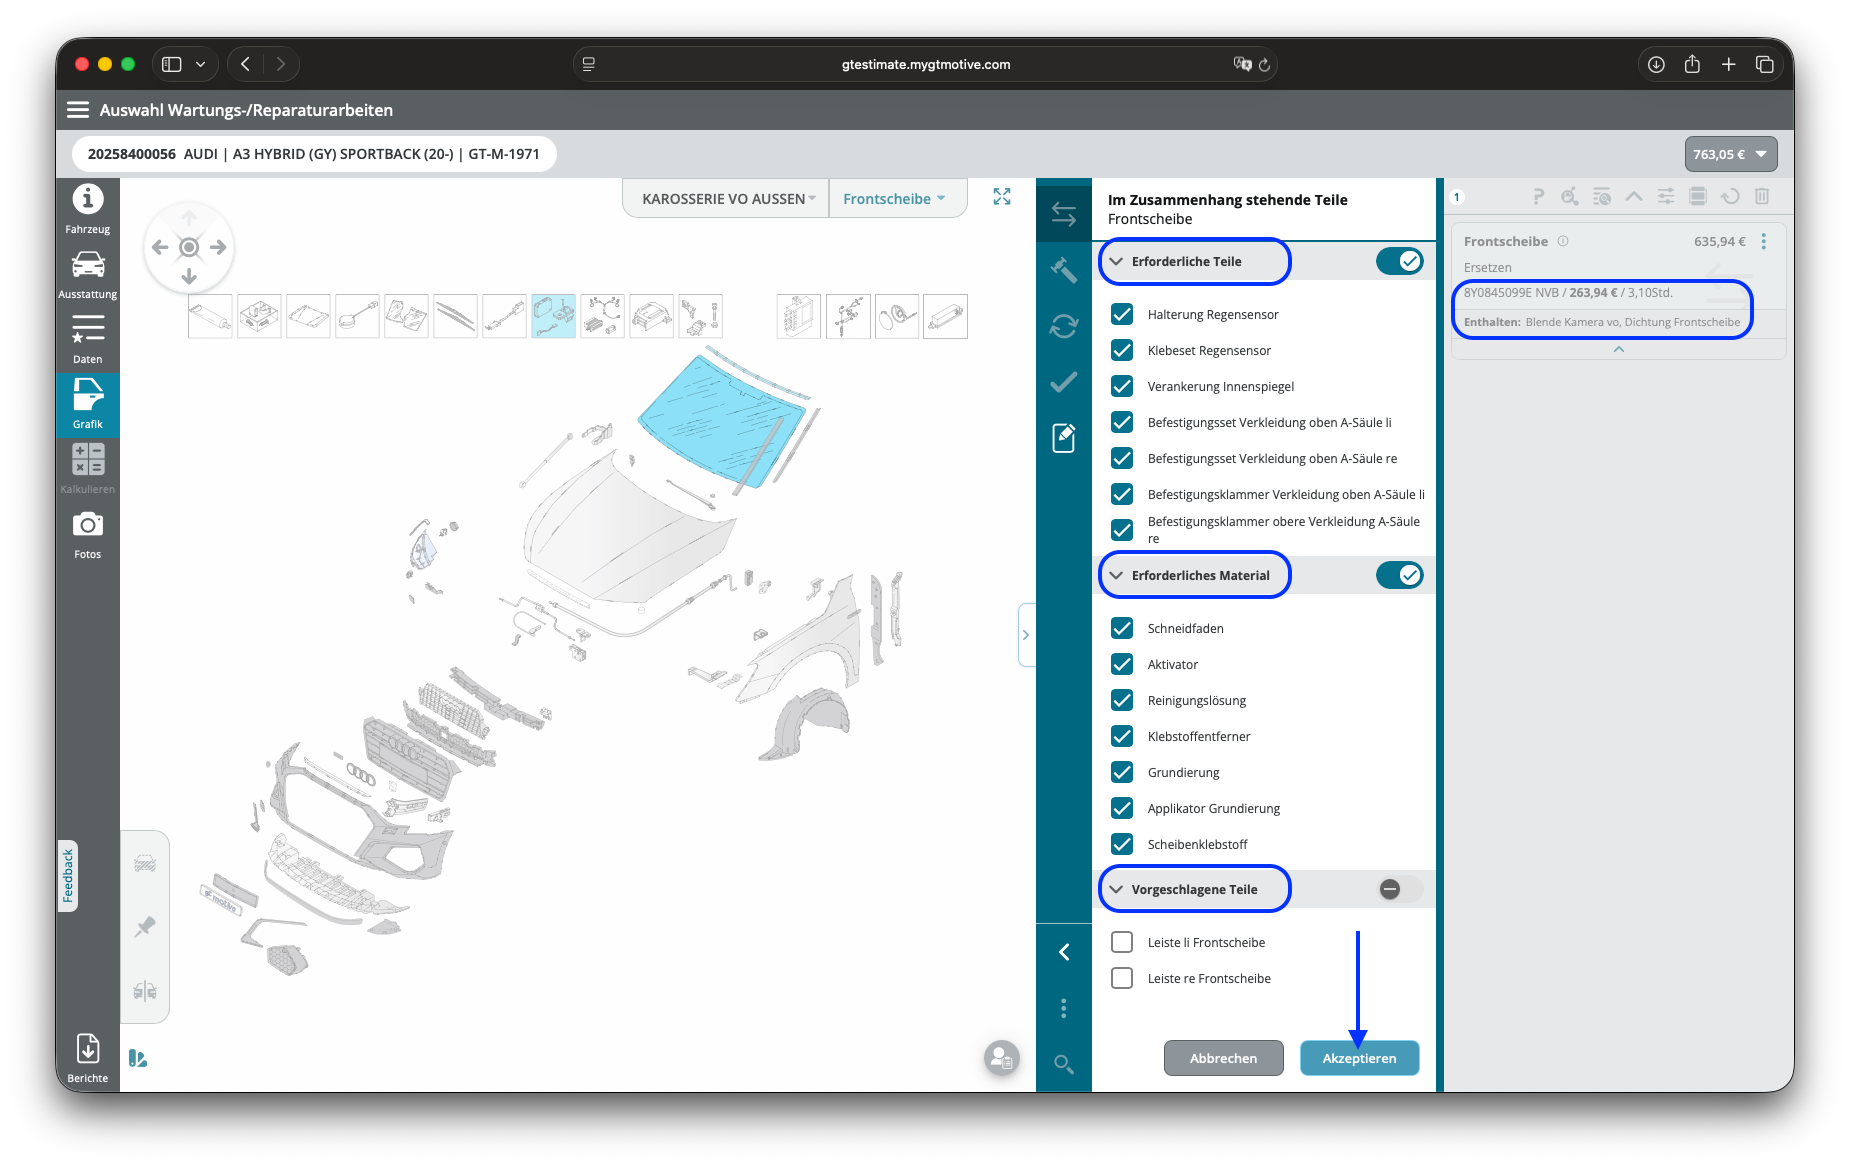
Task: Open the Daten section in left sidebar
Action: [x=88, y=340]
